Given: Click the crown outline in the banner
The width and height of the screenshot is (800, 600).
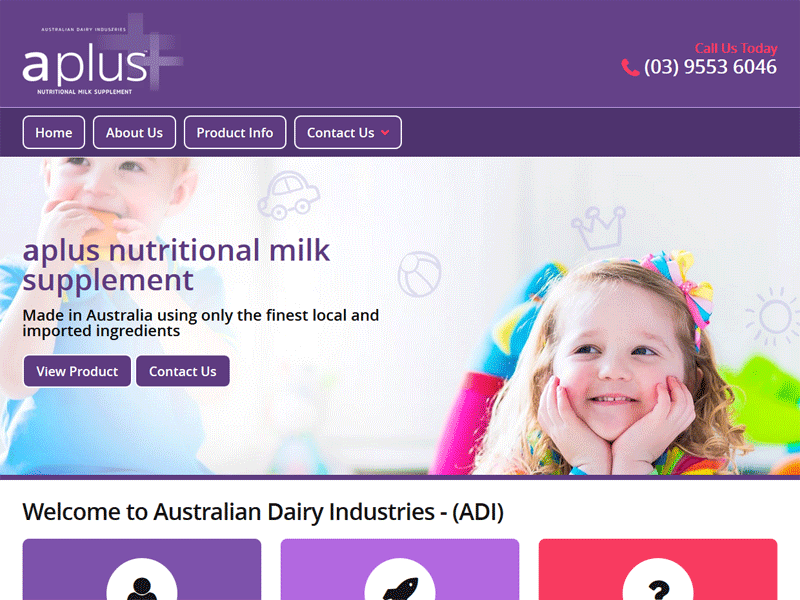Looking at the screenshot, I should (x=599, y=228).
